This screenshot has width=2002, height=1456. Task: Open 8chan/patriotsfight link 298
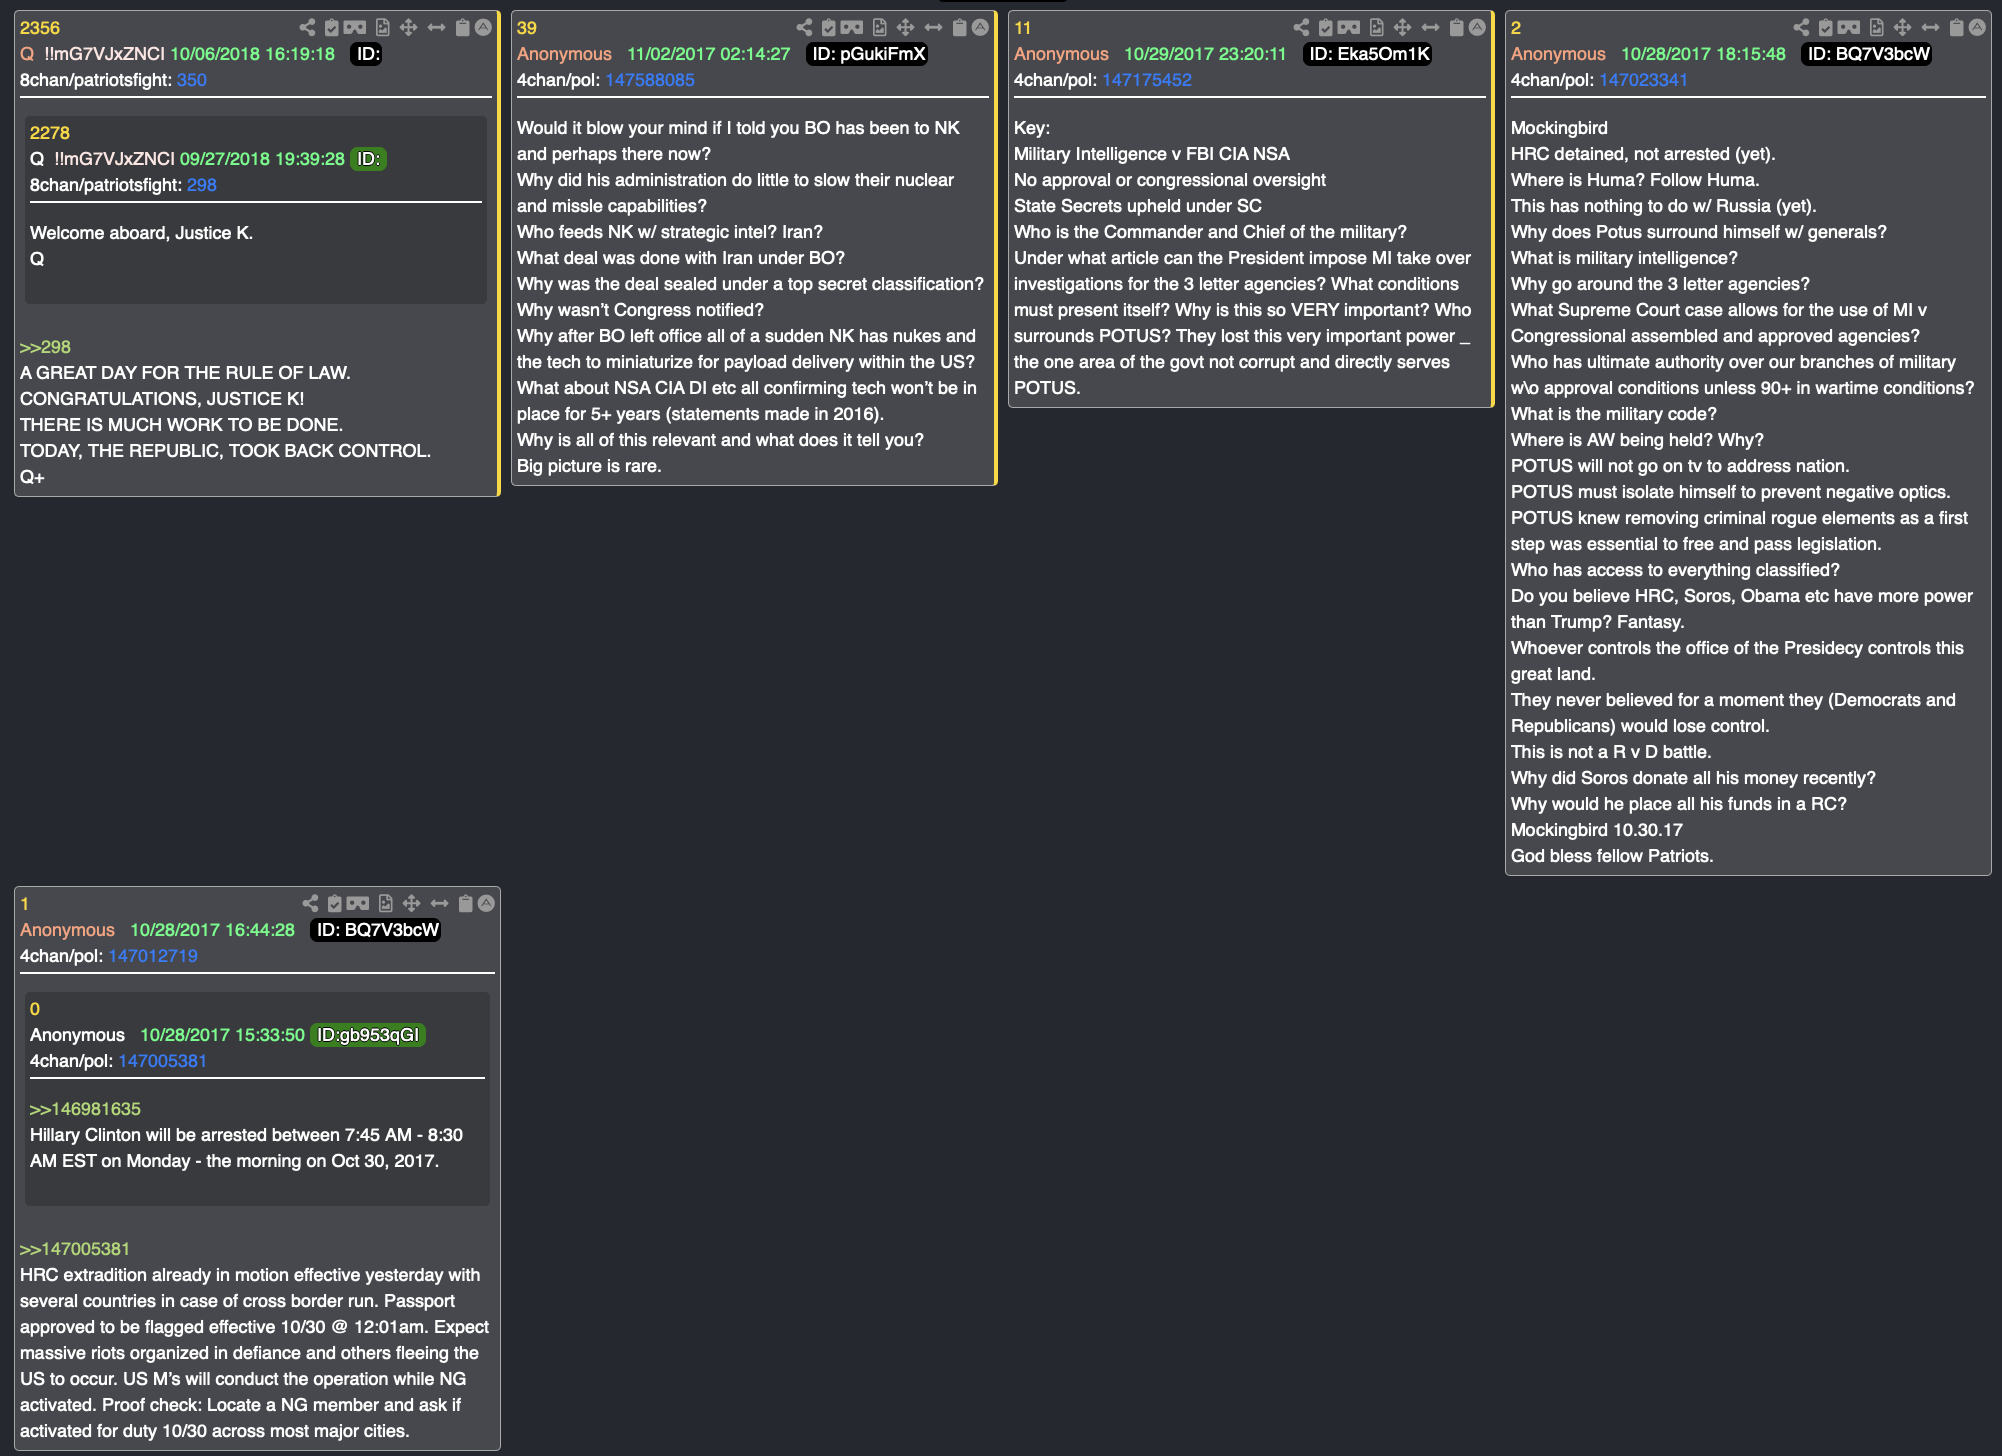click(202, 185)
